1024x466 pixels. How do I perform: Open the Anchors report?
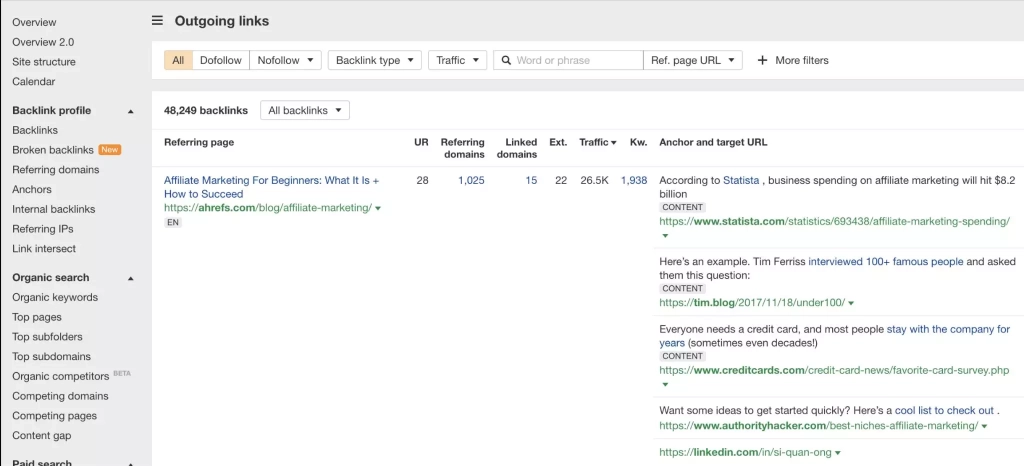point(31,189)
